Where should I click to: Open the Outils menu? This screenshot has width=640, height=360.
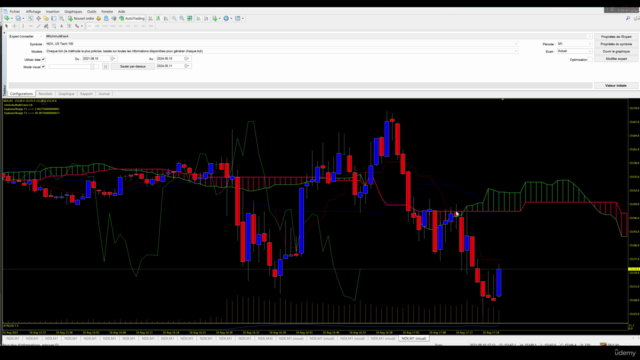[91, 11]
